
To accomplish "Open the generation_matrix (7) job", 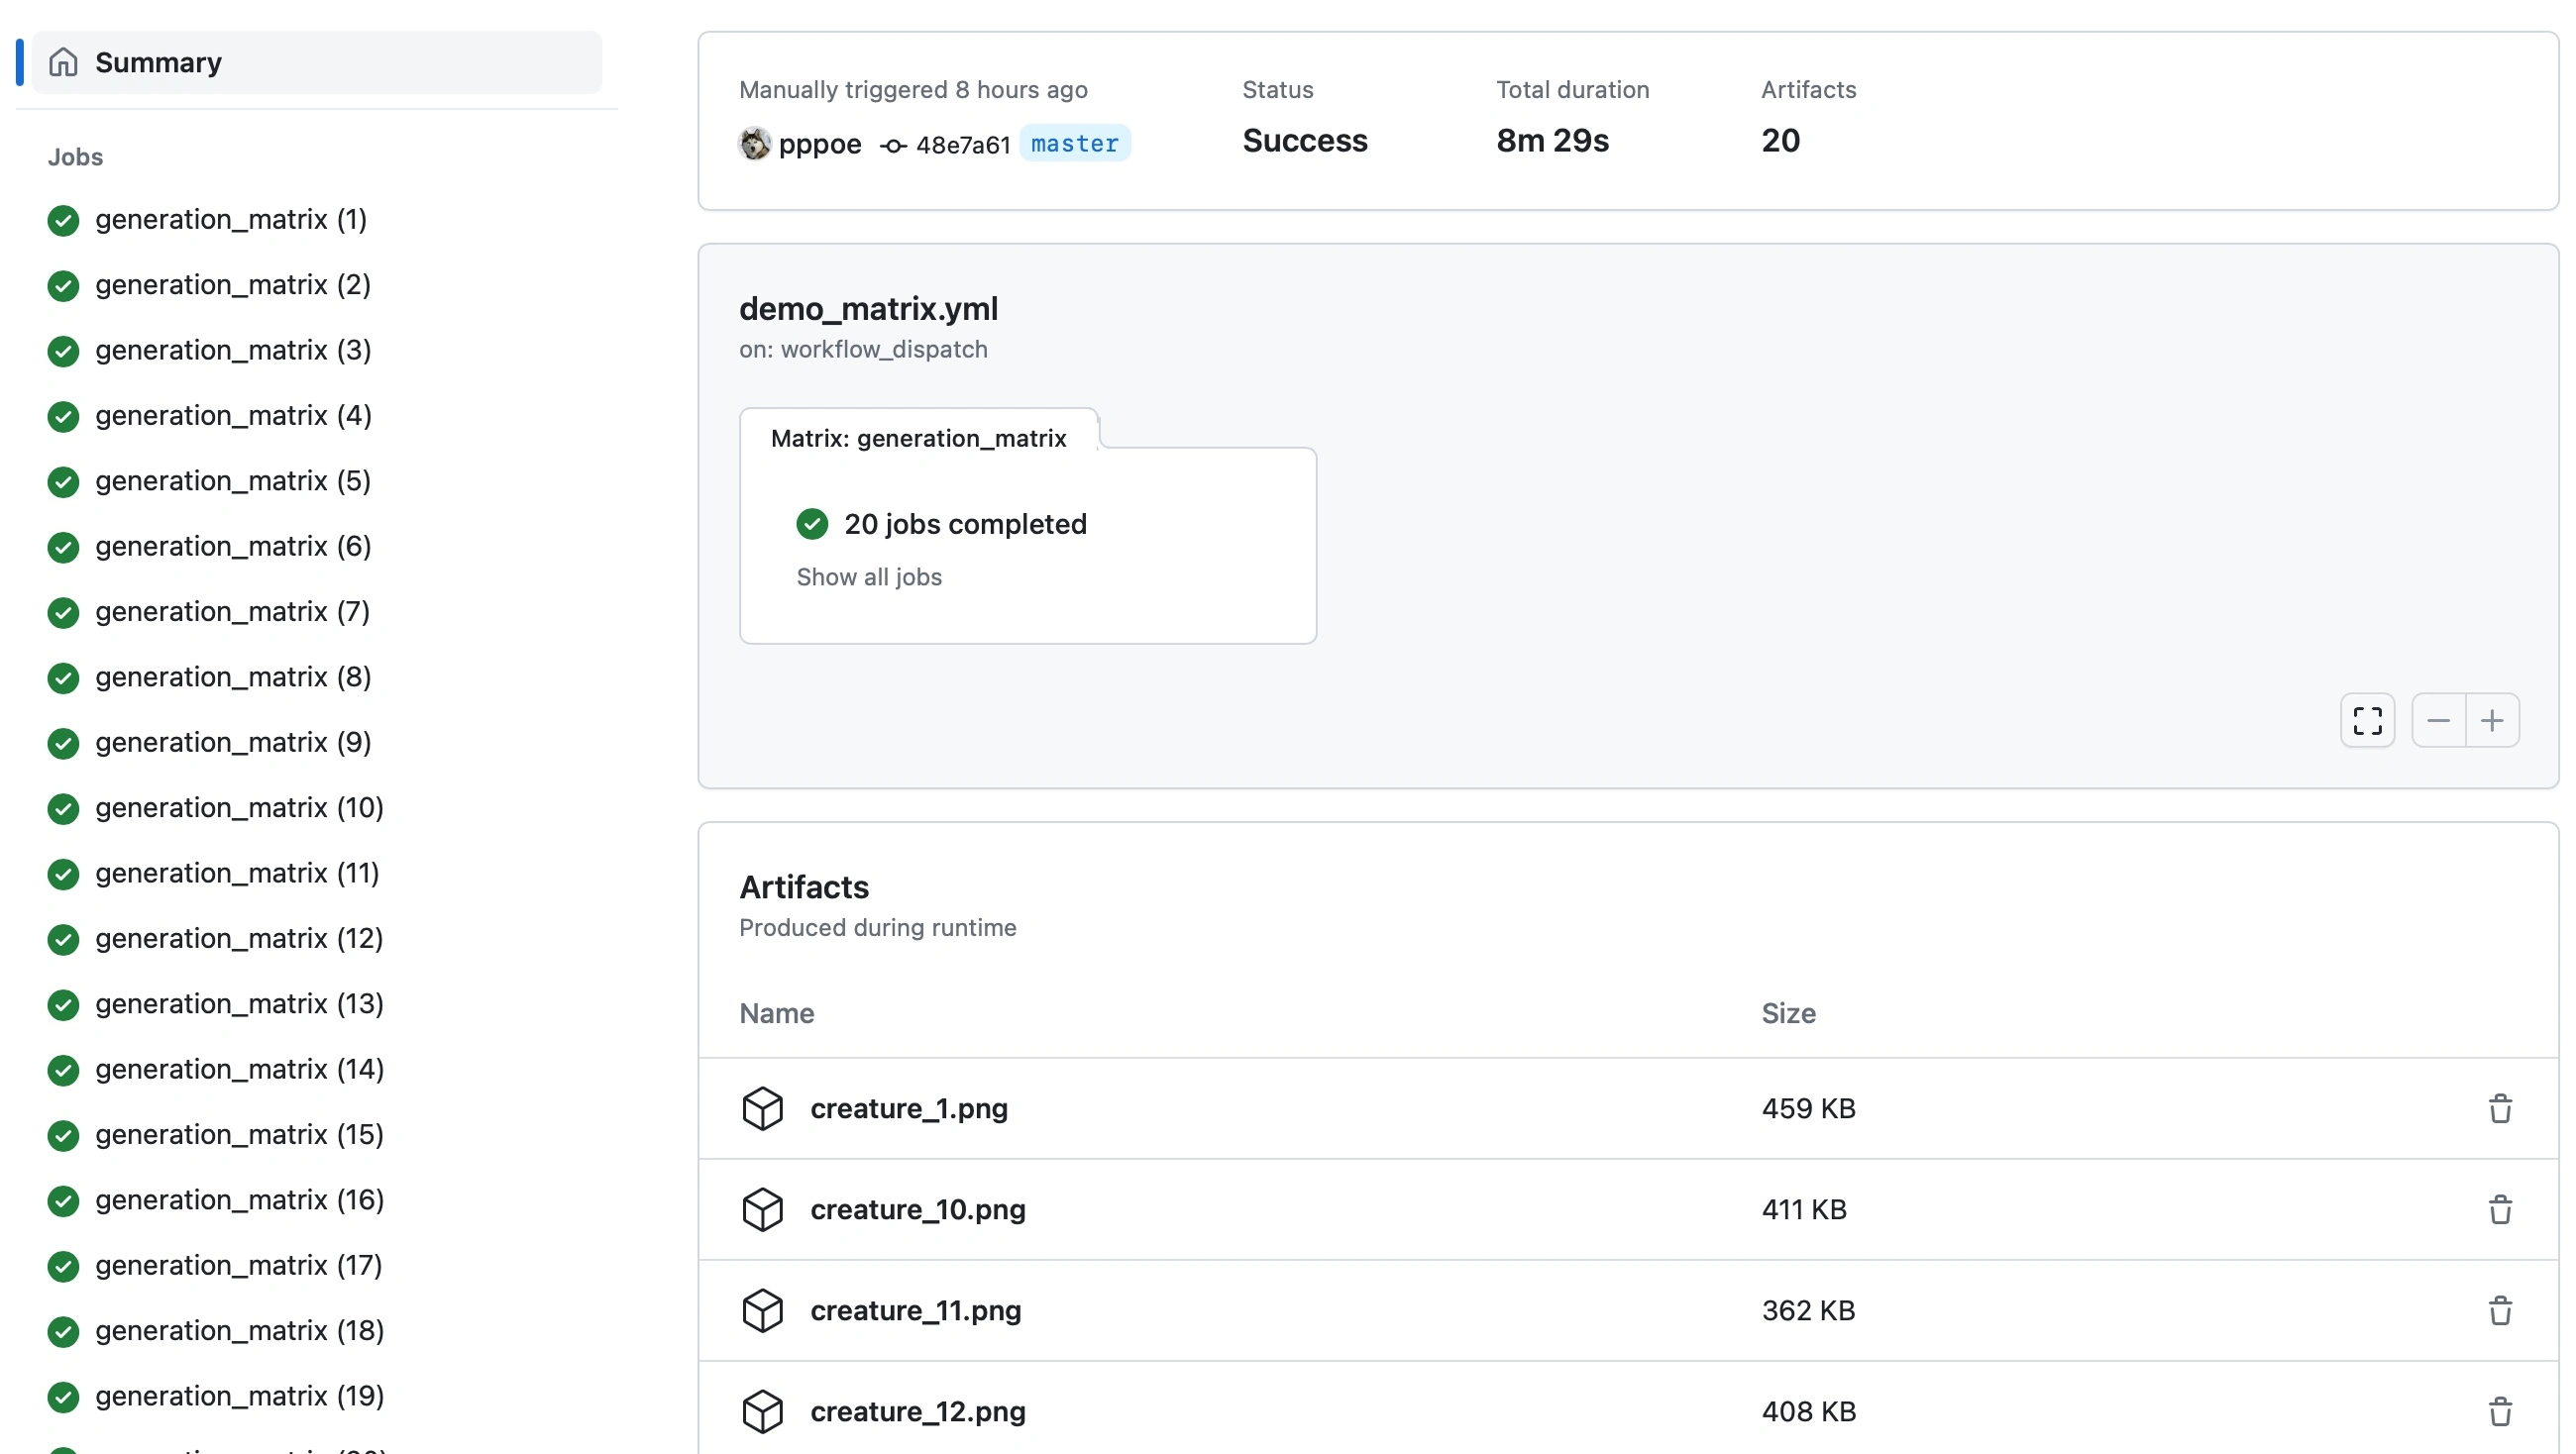I will click(x=232, y=611).
